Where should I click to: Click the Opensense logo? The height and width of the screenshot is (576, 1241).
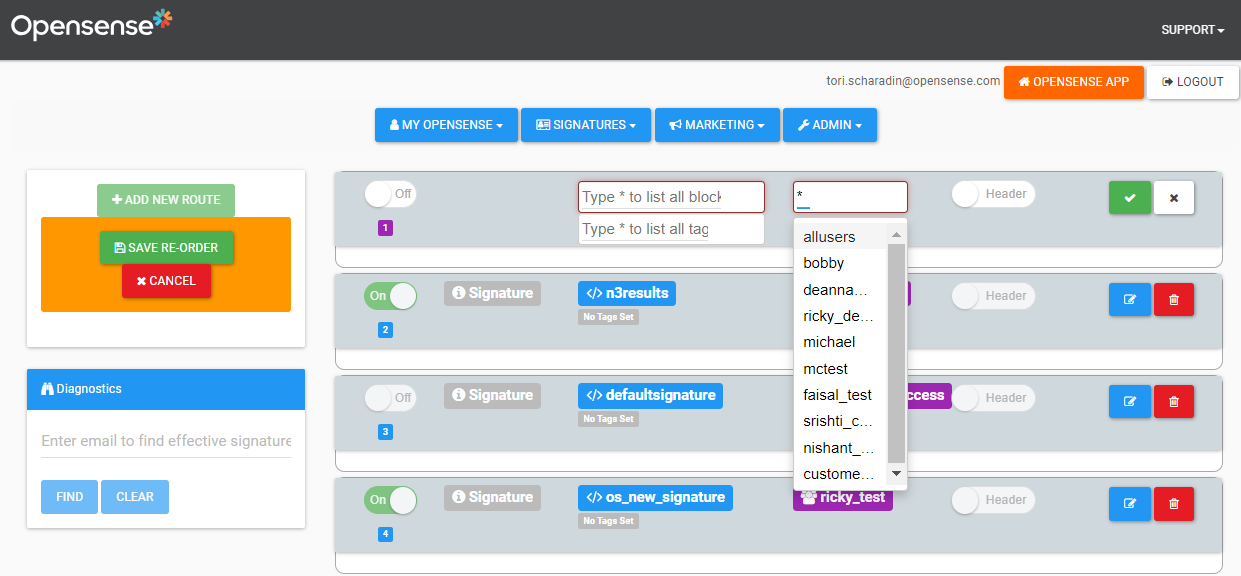coord(91,24)
